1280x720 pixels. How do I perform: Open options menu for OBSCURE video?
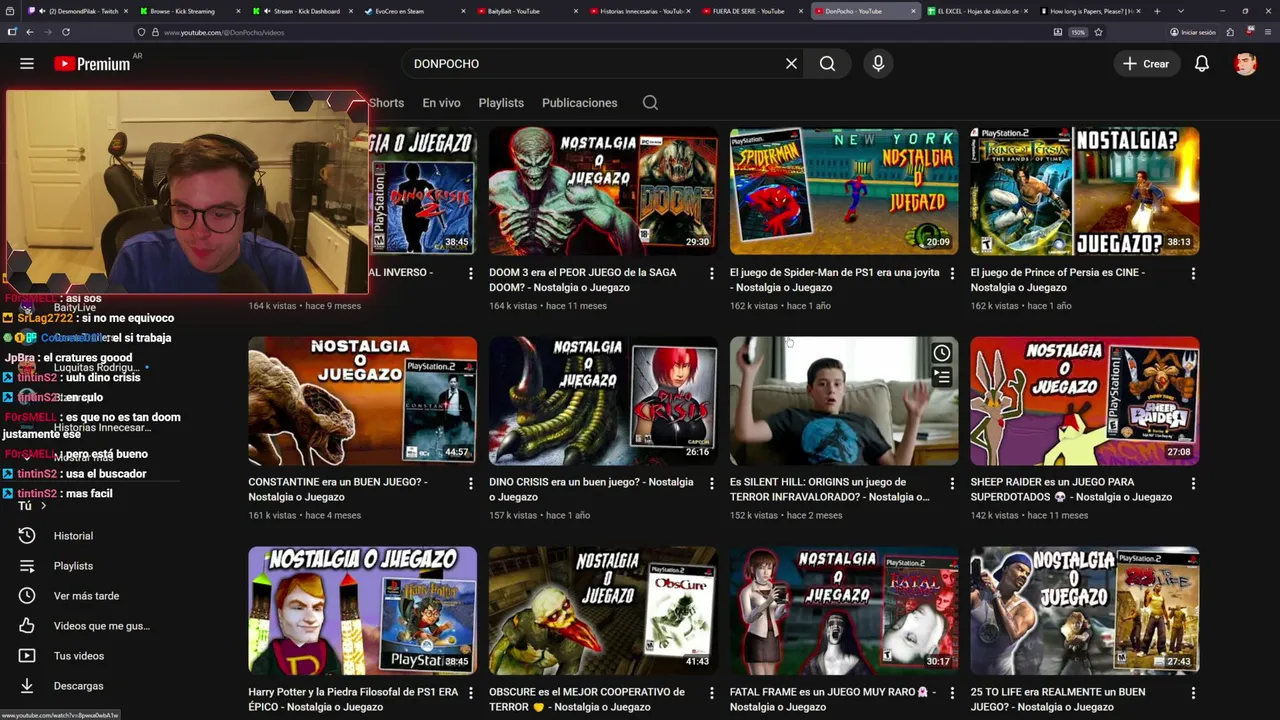(712, 693)
